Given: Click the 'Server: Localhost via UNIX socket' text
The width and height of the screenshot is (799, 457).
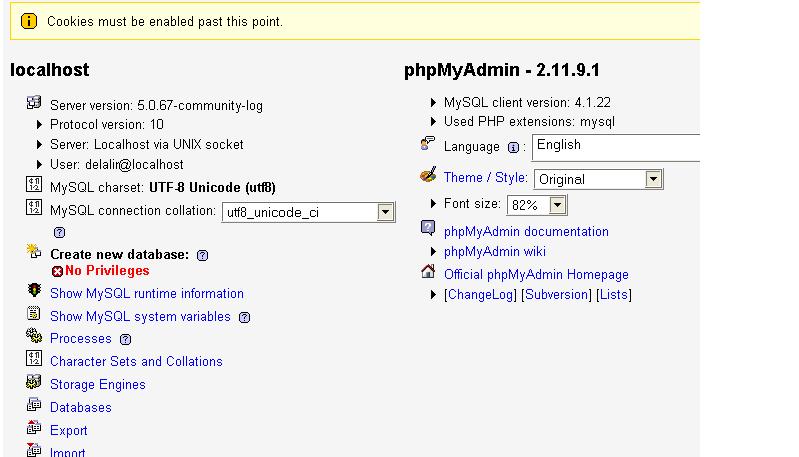Looking at the screenshot, I should pyautogui.click(x=147, y=145).
